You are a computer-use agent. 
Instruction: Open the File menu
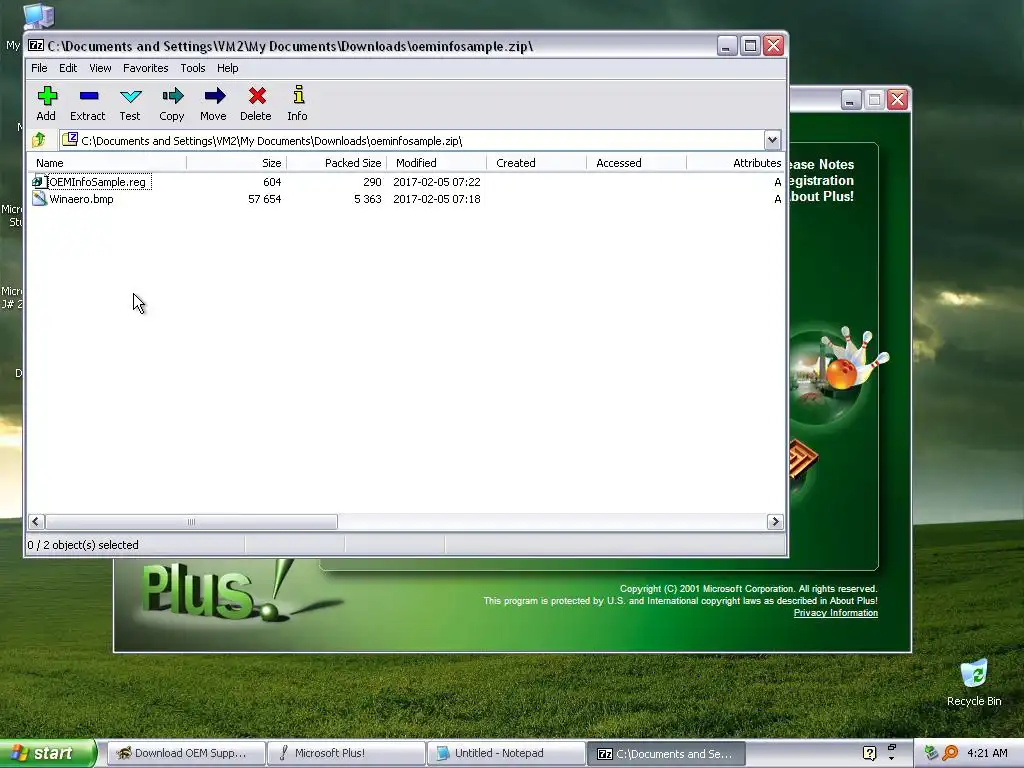click(x=39, y=68)
